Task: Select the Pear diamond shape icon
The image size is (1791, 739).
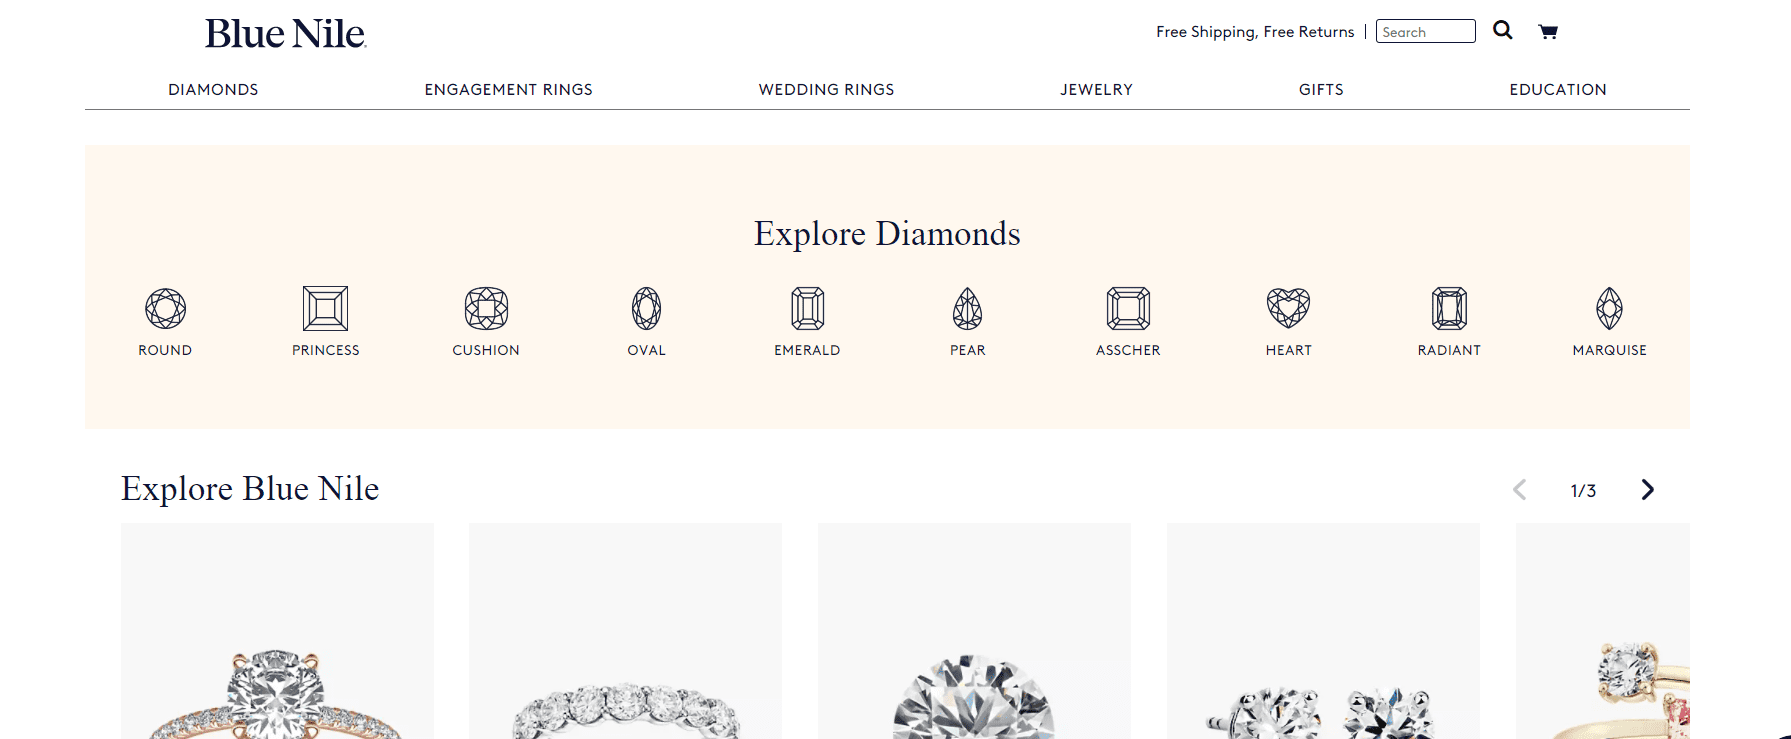Action: pyautogui.click(x=968, y=308)
